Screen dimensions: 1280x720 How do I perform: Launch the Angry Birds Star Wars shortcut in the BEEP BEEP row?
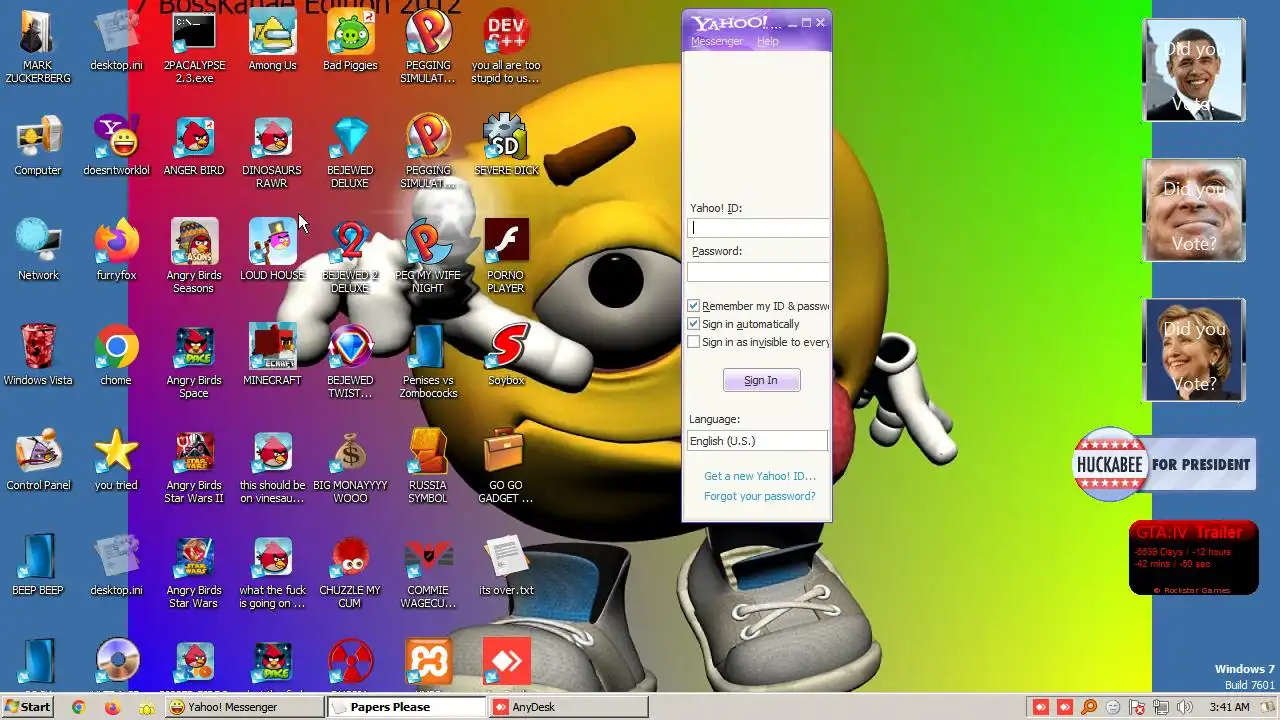(194, 572)
